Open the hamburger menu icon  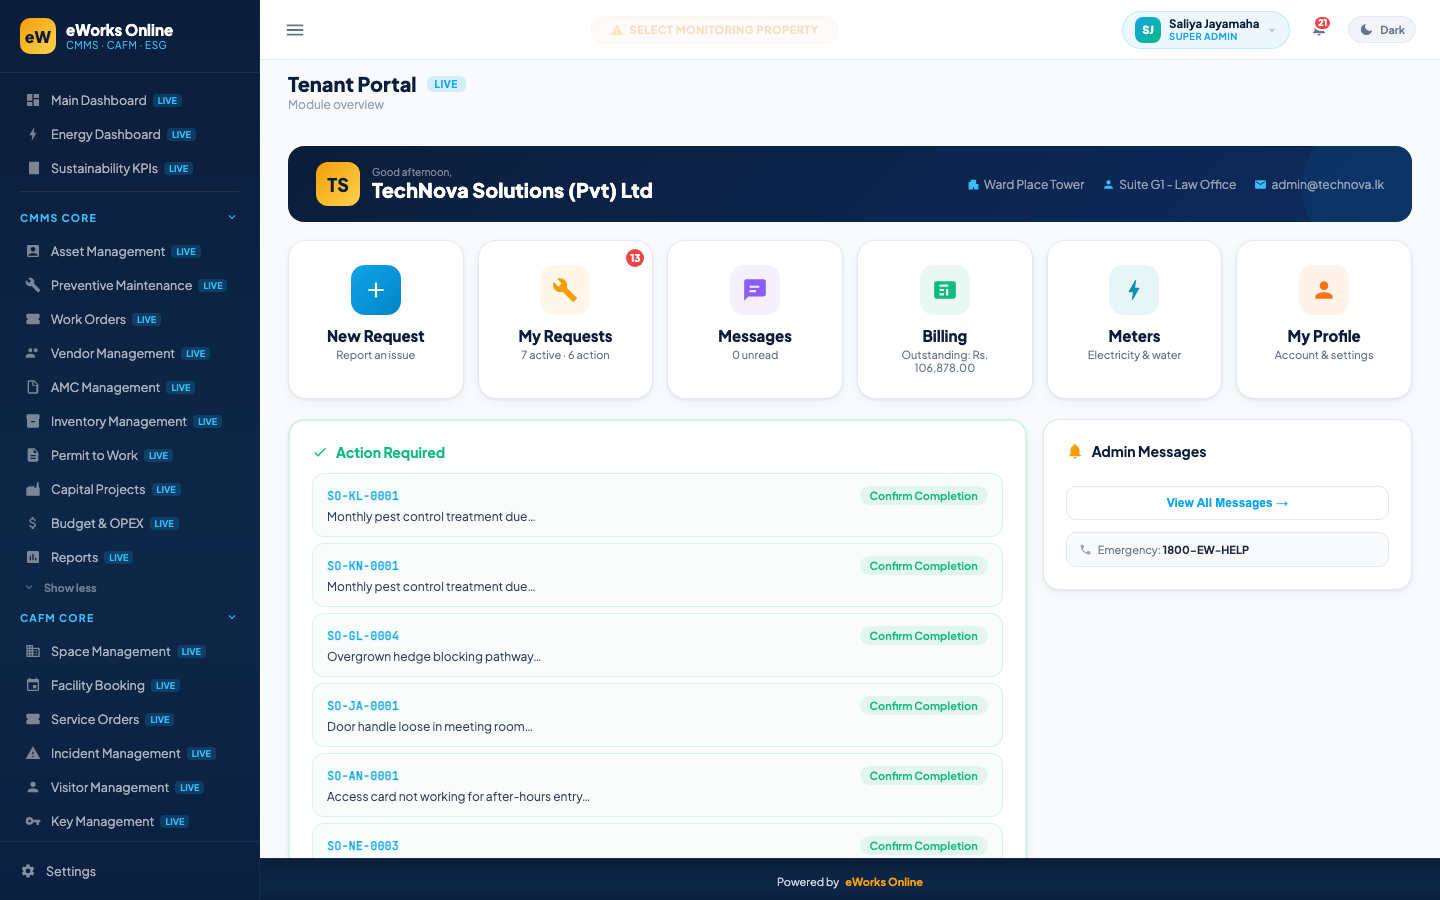[295, 30]
